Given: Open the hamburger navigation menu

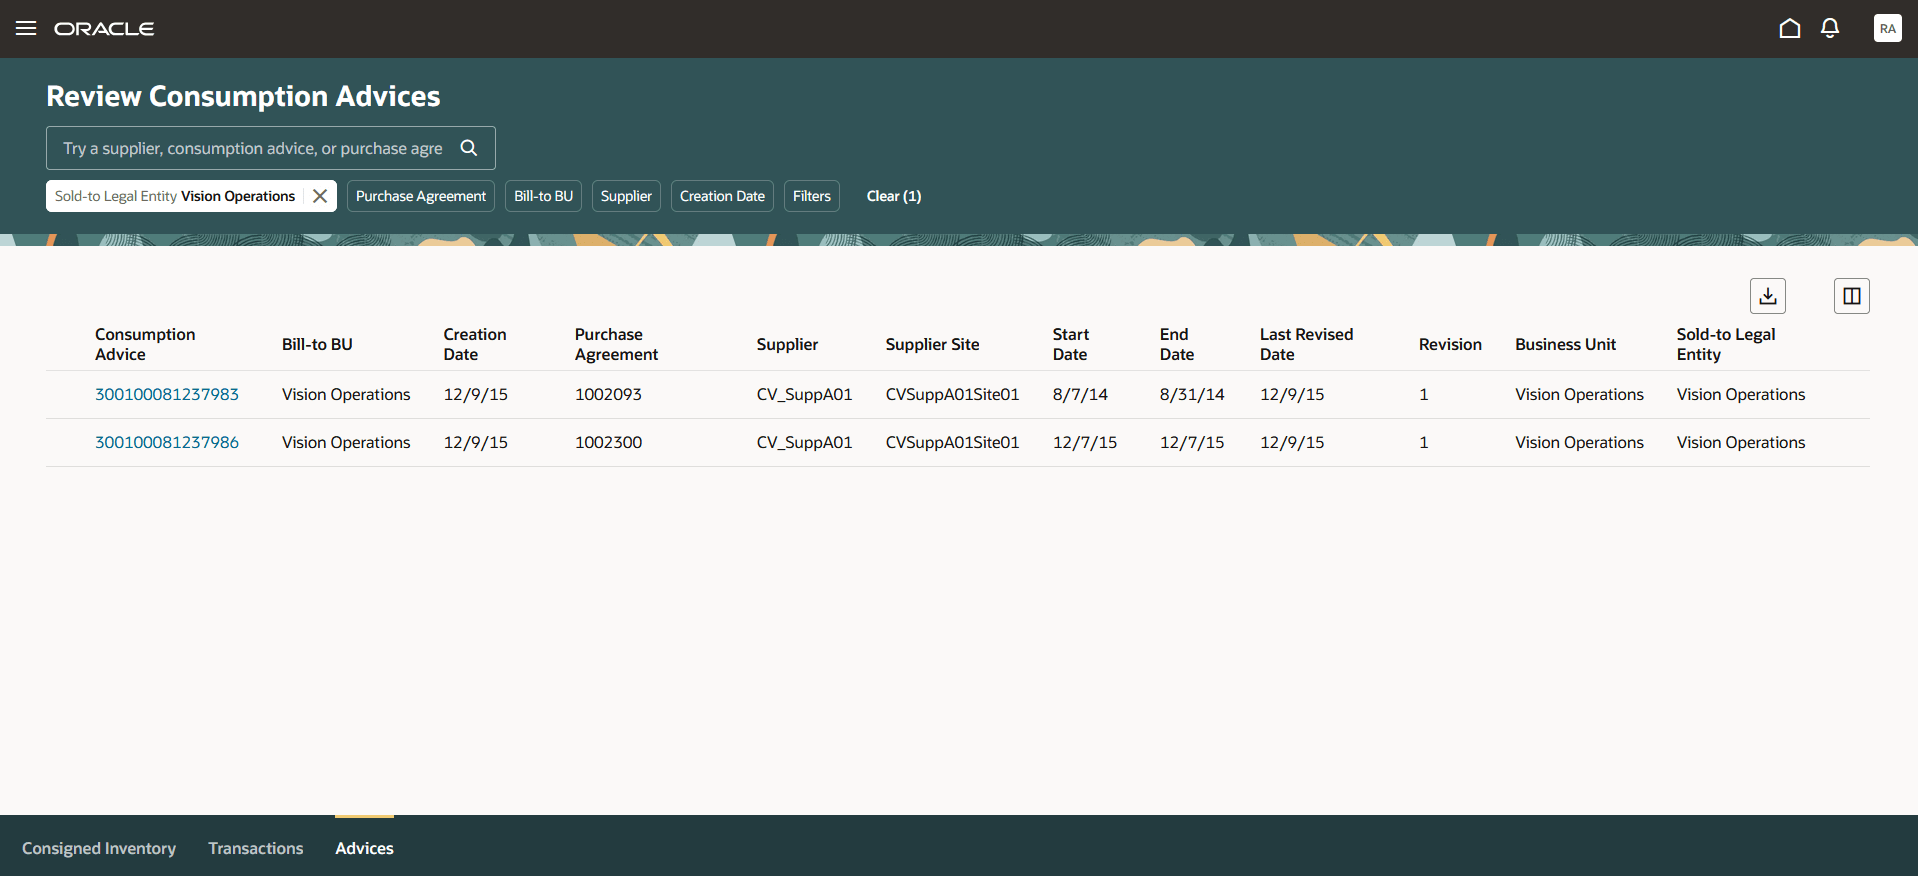Looking at the screenshot, I should coord(26,28).
